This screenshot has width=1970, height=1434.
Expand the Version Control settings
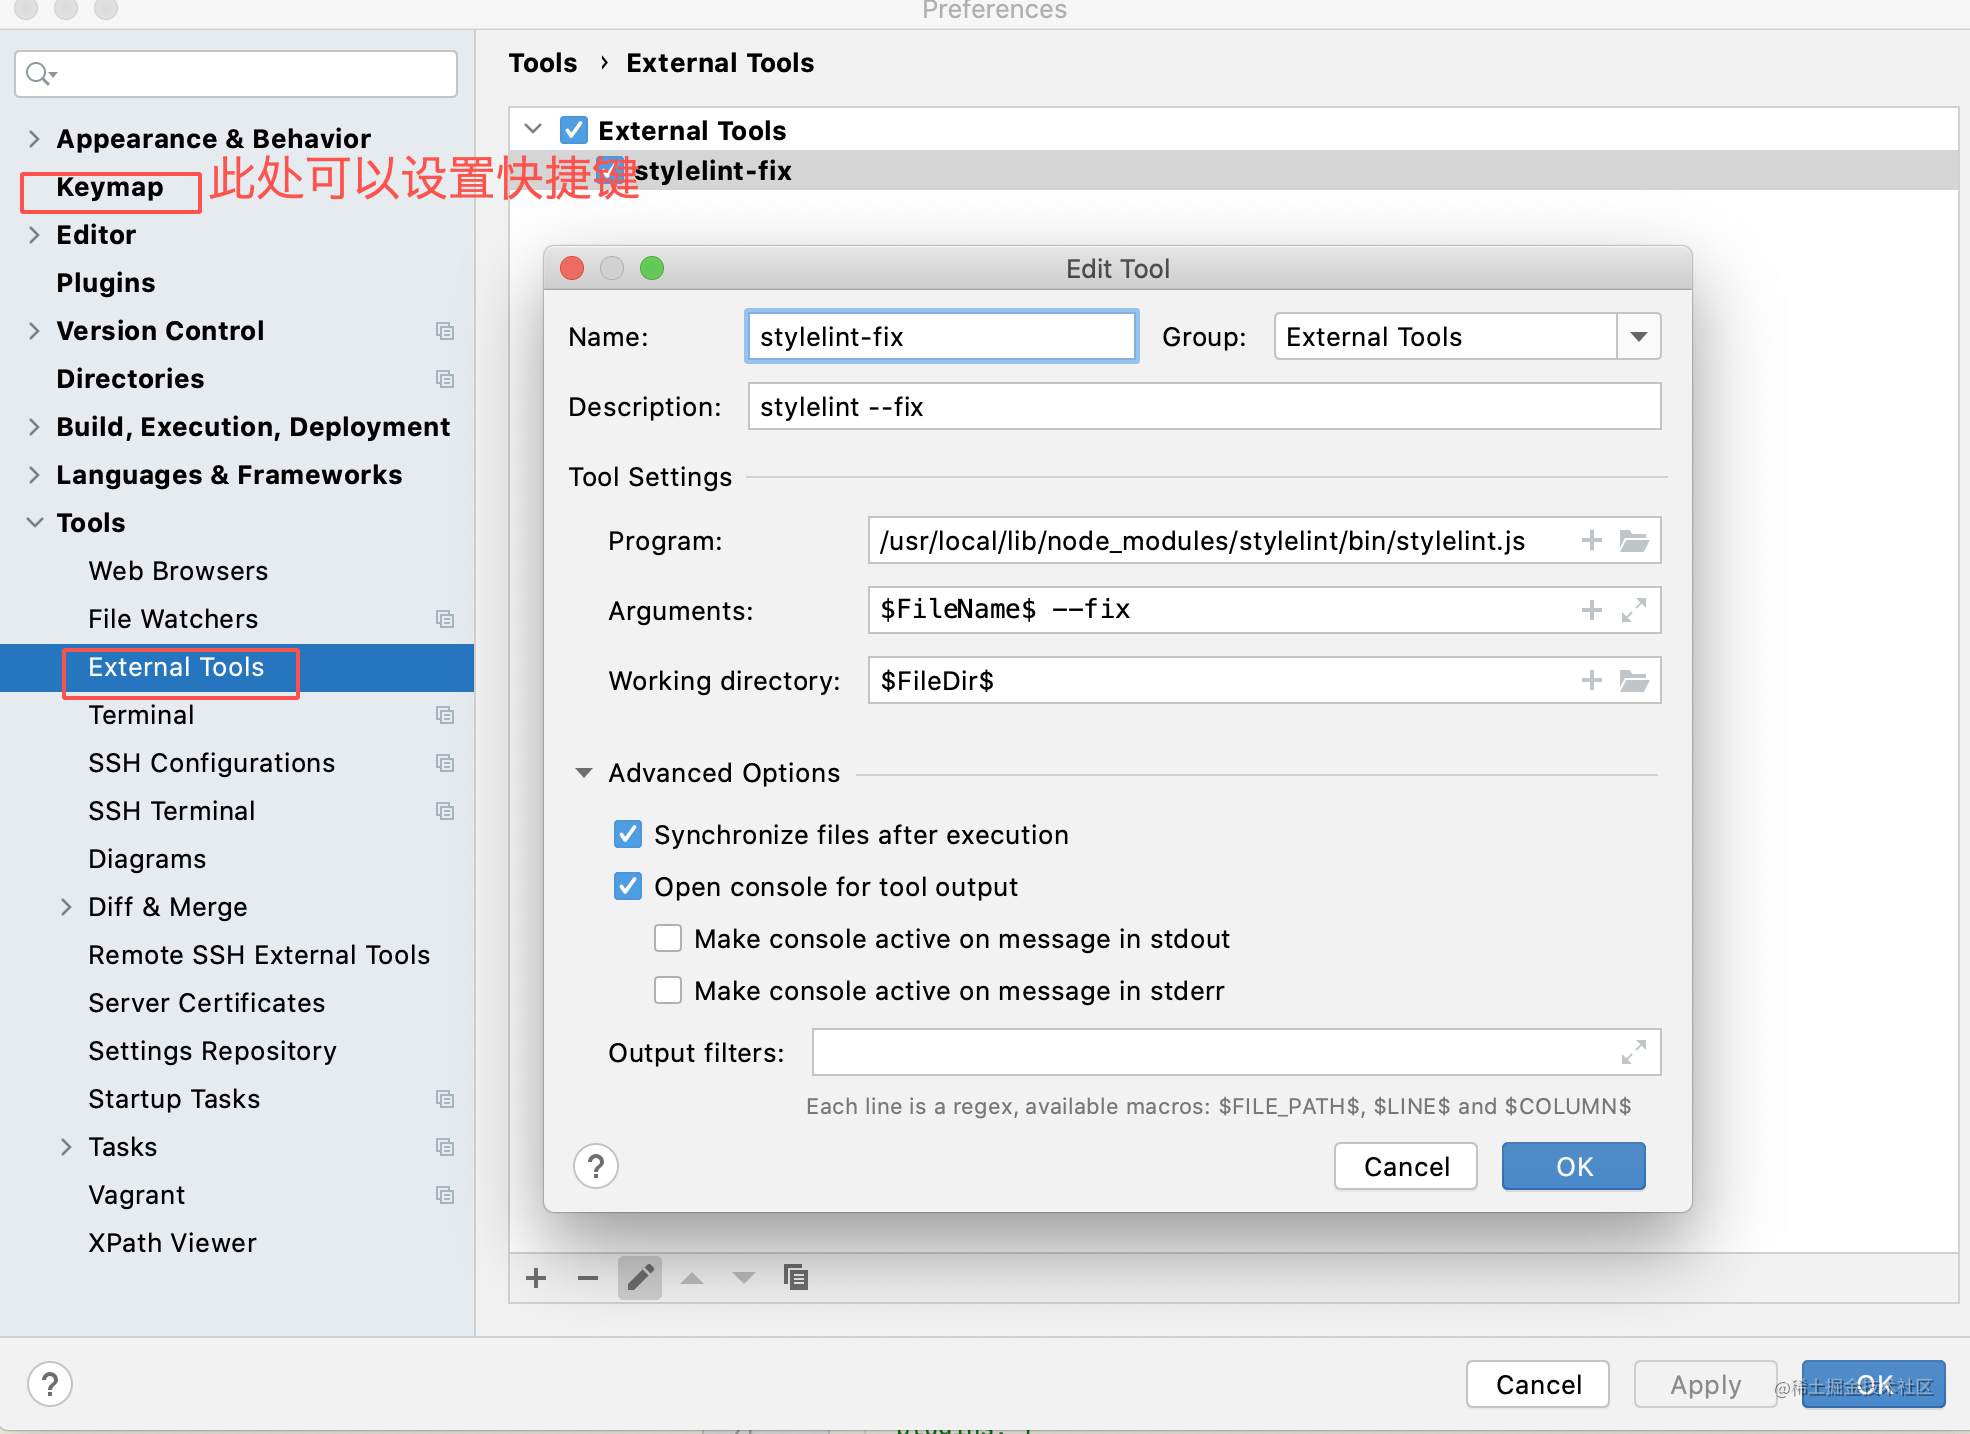tap(35, 331)
